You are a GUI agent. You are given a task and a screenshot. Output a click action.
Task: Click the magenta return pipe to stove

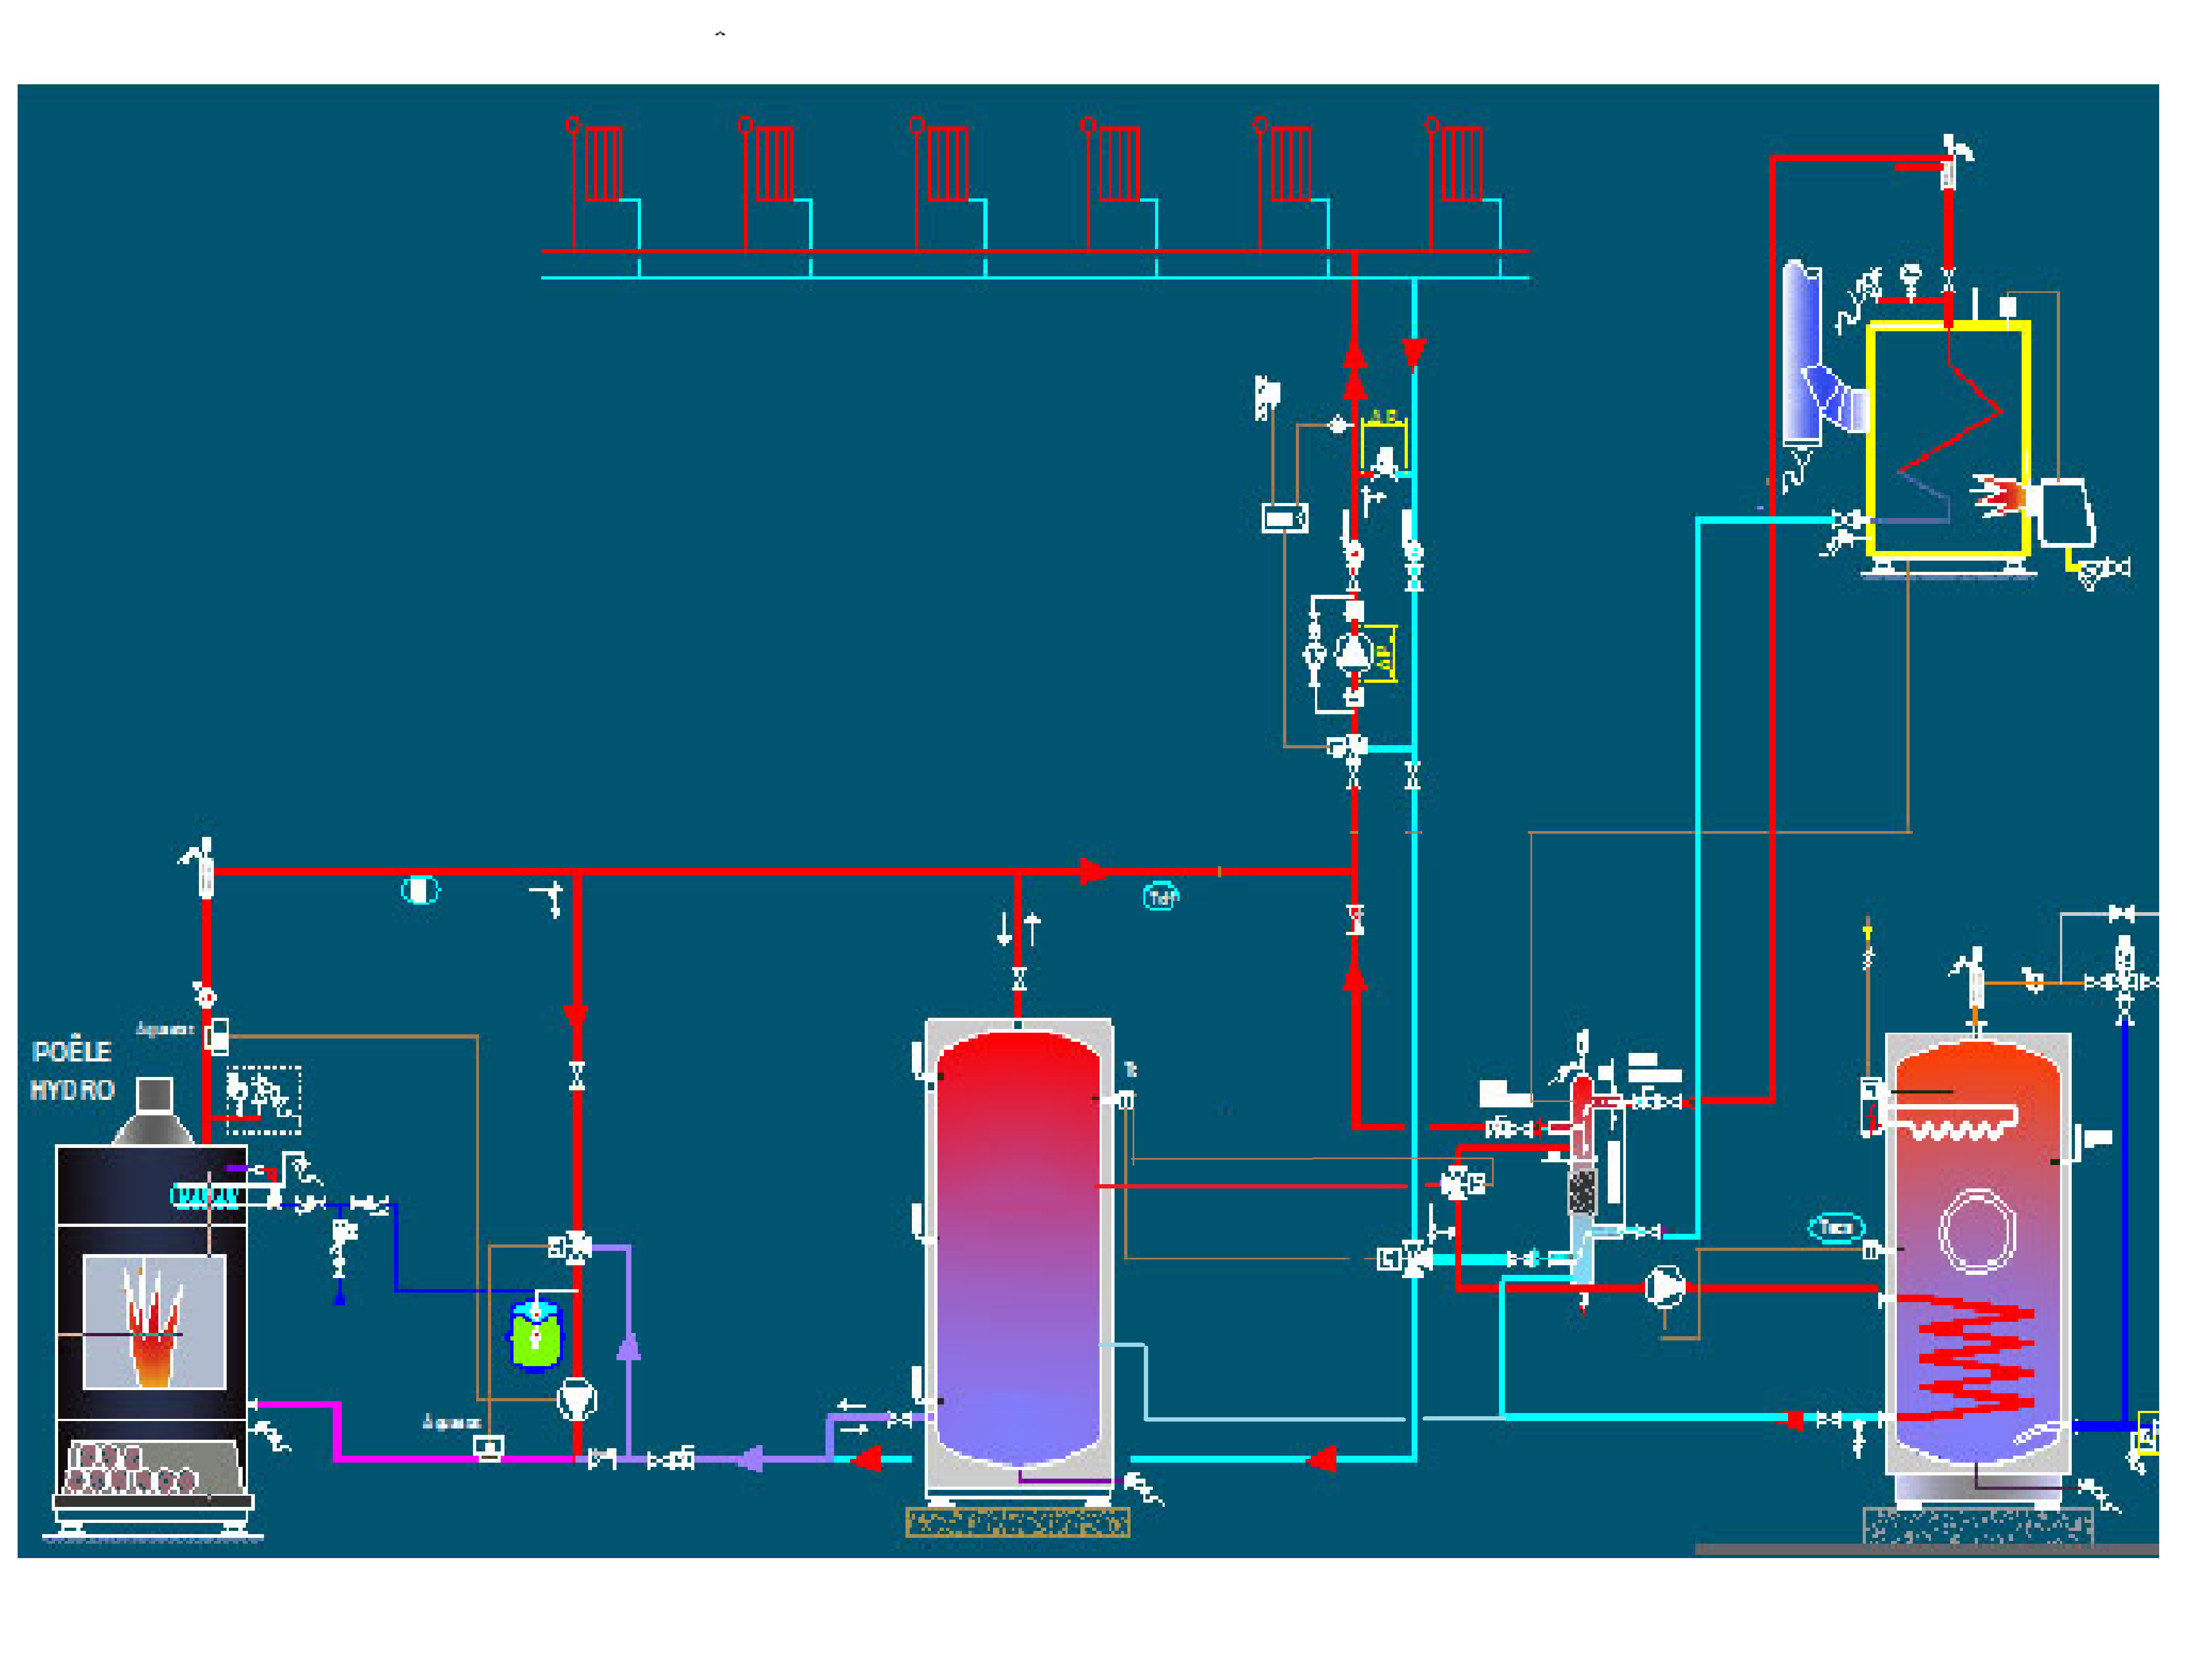pyautogui.click(x=400, y=1458)
